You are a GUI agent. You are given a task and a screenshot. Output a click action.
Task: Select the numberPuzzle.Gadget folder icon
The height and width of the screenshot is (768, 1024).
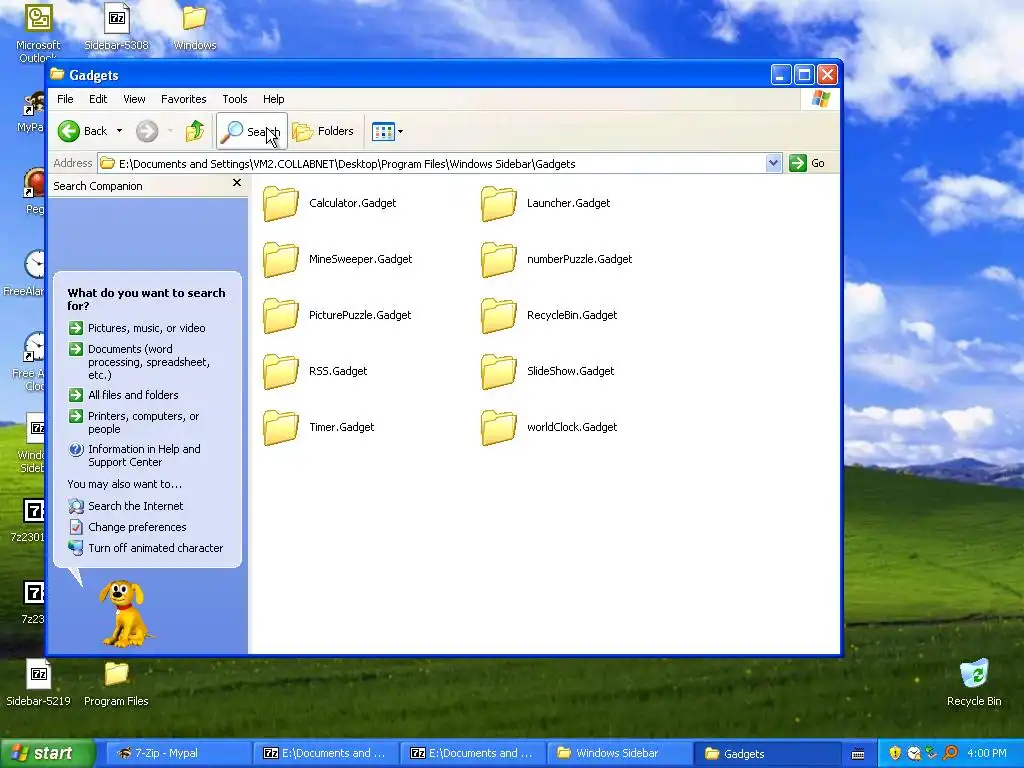499,259
